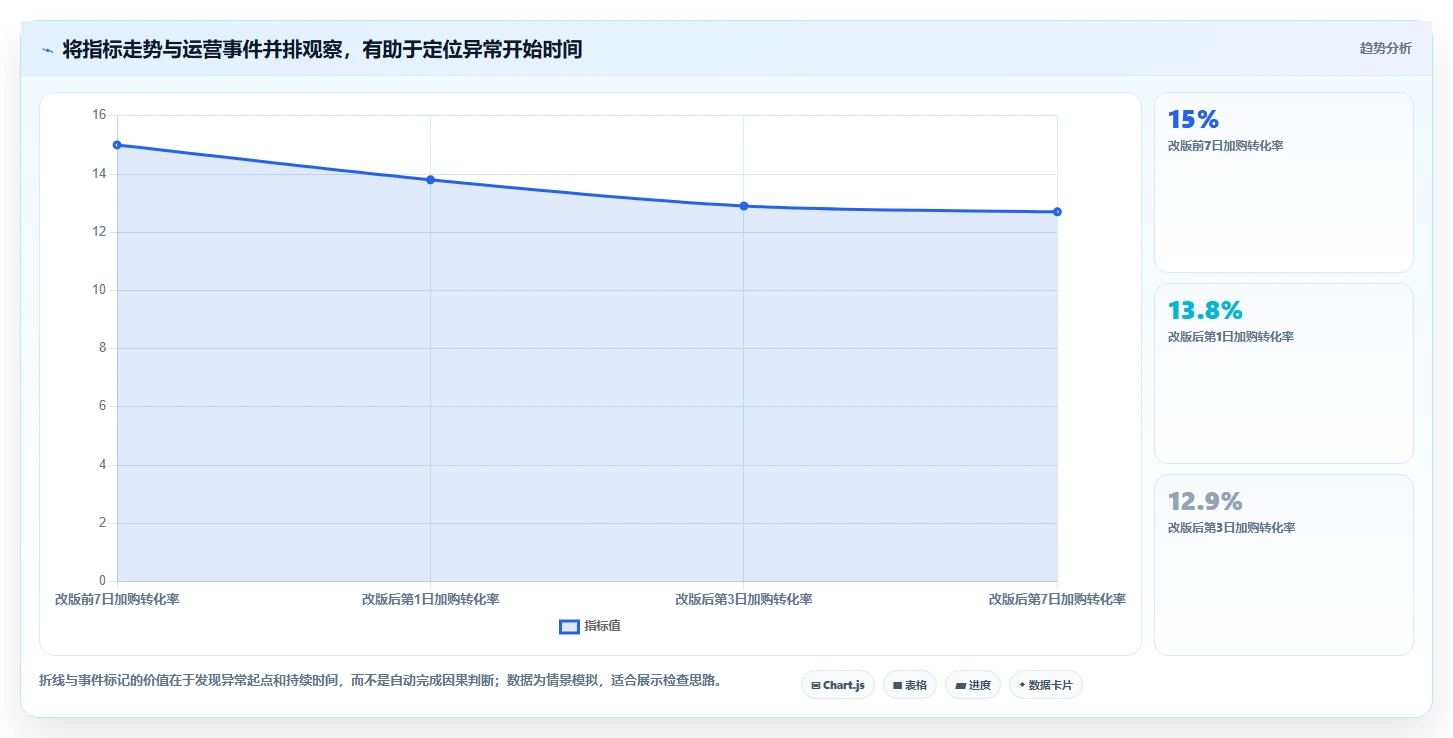This screenshot has height=738, width=1453.
Task: Click the data point at 改版前7日加购转化率
Action: coord(117,145)
